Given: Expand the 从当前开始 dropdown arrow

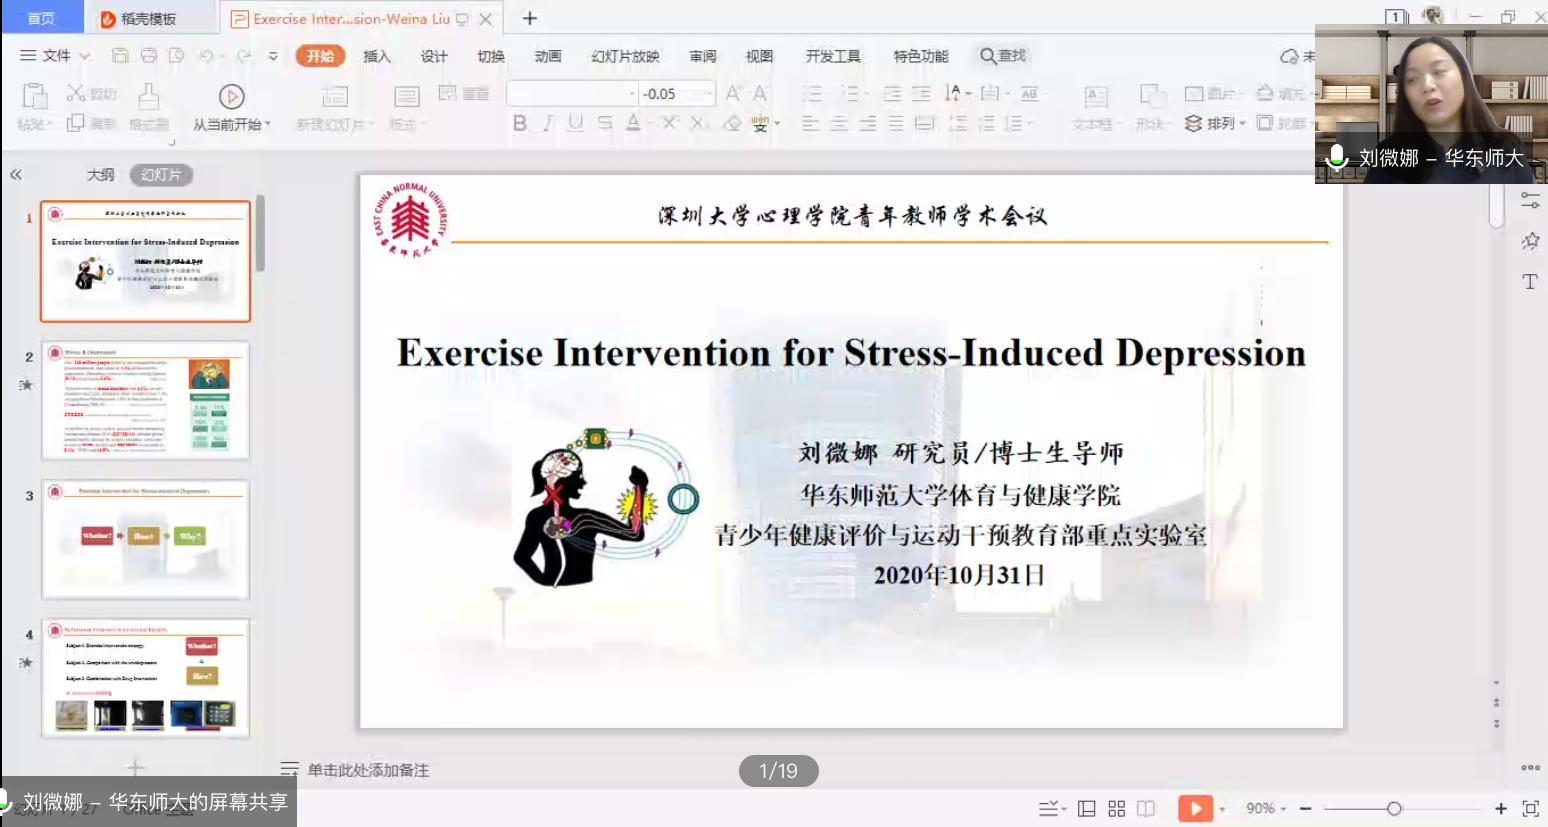Looking at the screenshot, I should coord(268,125).
